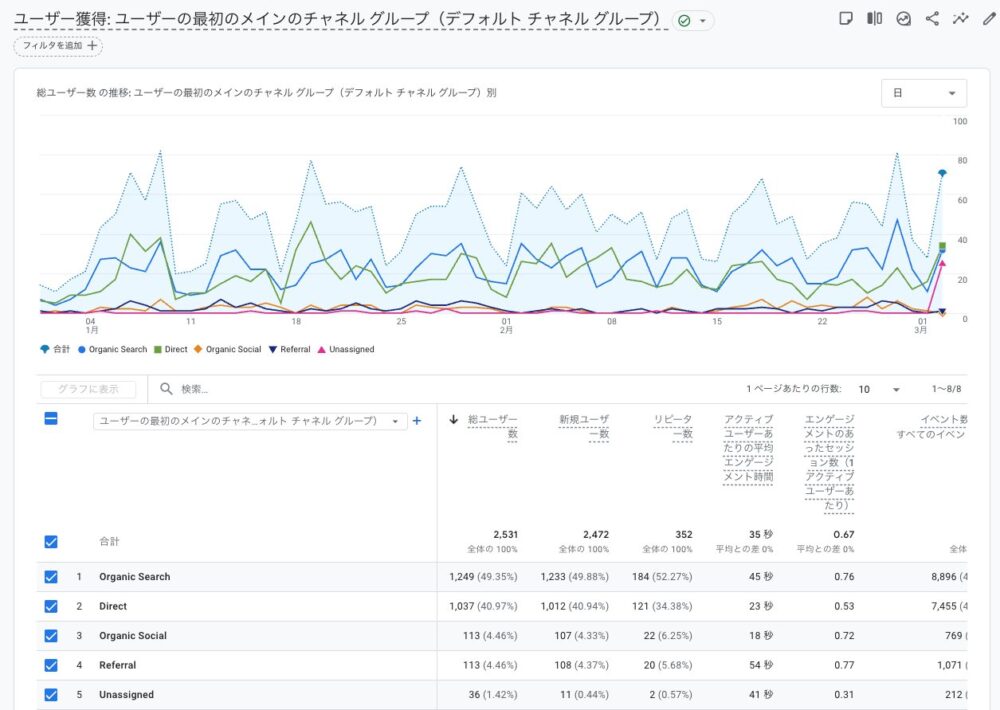Click the 検索 table search field
The image size is (1000, 710).
tap(300, 389)
